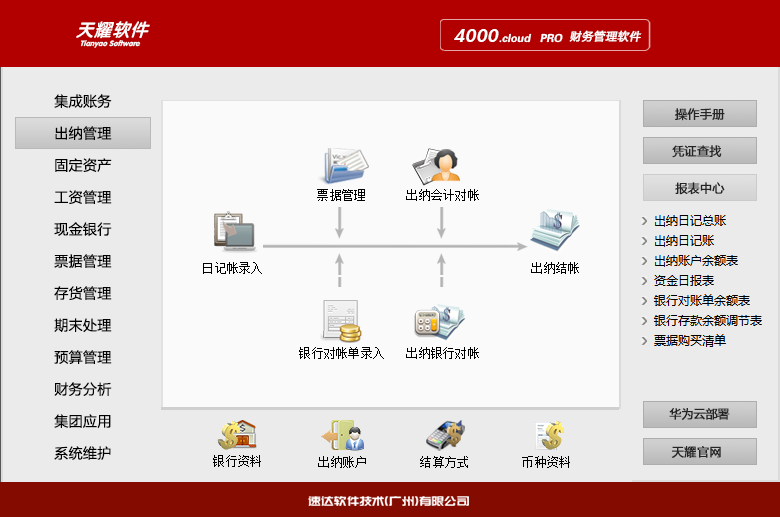Open the 银行资料 bank building icon
The height and width of the screenshot is (517, 780).
237,435
